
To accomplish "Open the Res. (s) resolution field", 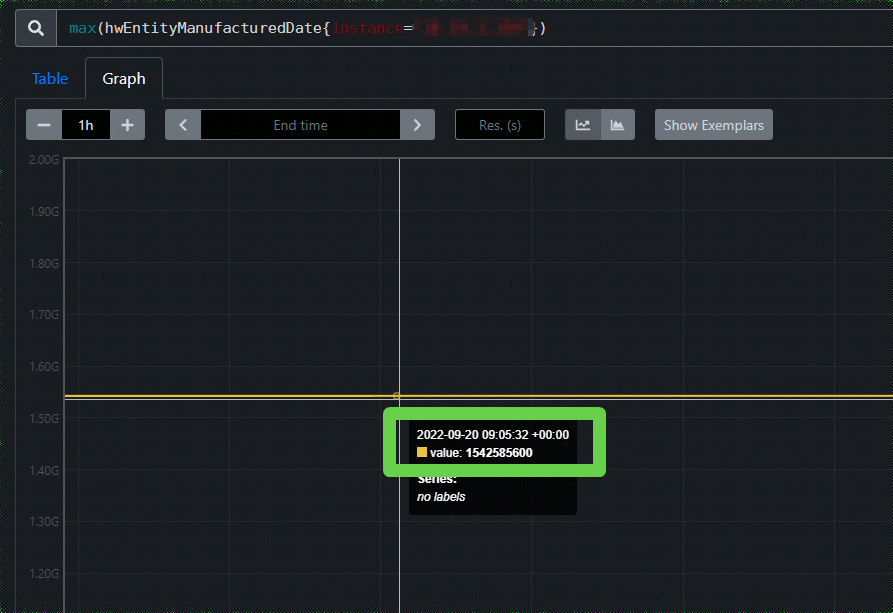I will click(x=499, y=124).
